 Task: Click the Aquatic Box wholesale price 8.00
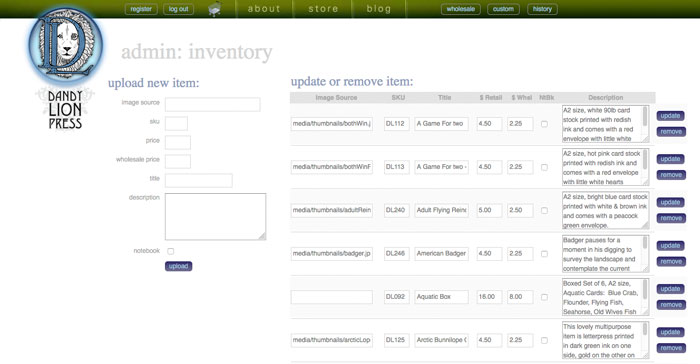coord(520,297)
